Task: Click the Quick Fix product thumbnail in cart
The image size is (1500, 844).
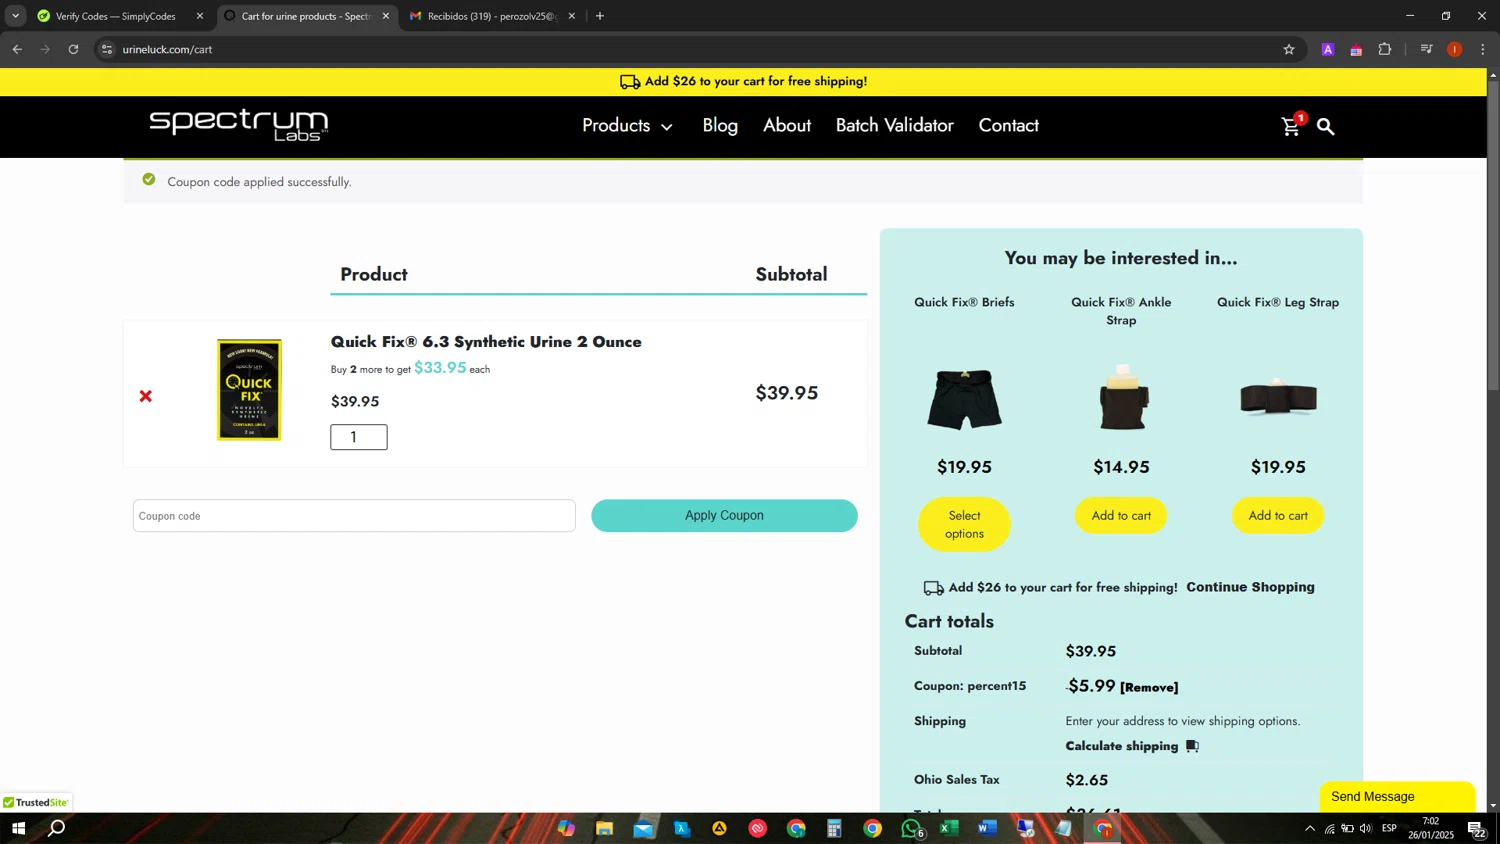Action: [249, 390]
